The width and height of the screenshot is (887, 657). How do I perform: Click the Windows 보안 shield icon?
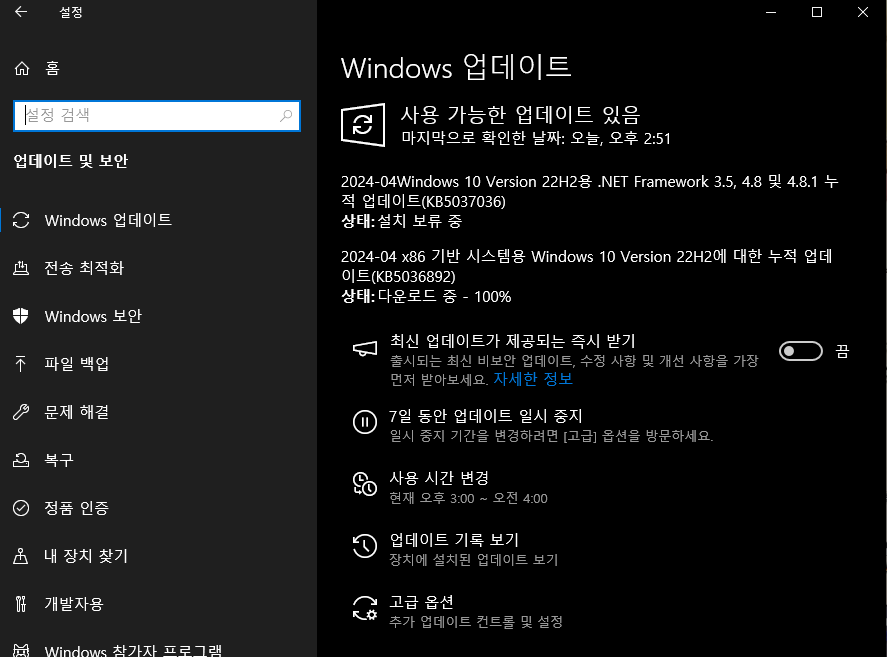coord(21,316)
